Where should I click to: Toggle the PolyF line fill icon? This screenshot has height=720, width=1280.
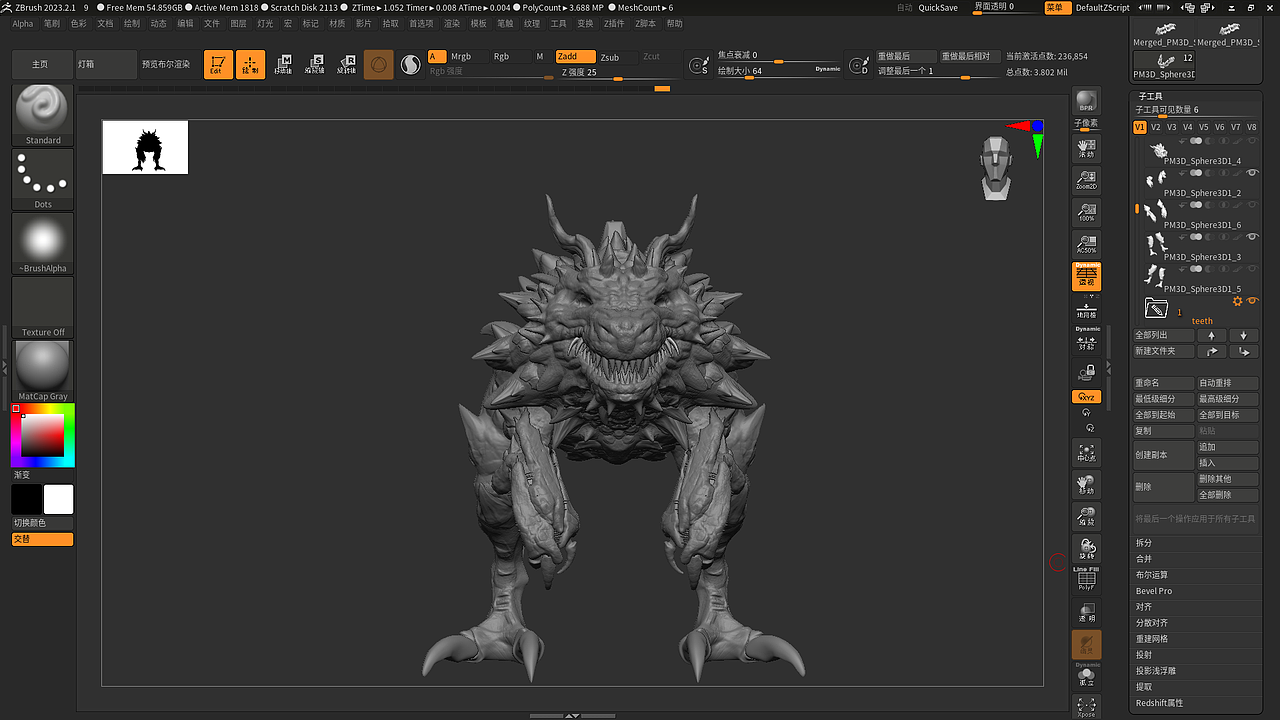pyautogui.click(x=1086, y=579)
